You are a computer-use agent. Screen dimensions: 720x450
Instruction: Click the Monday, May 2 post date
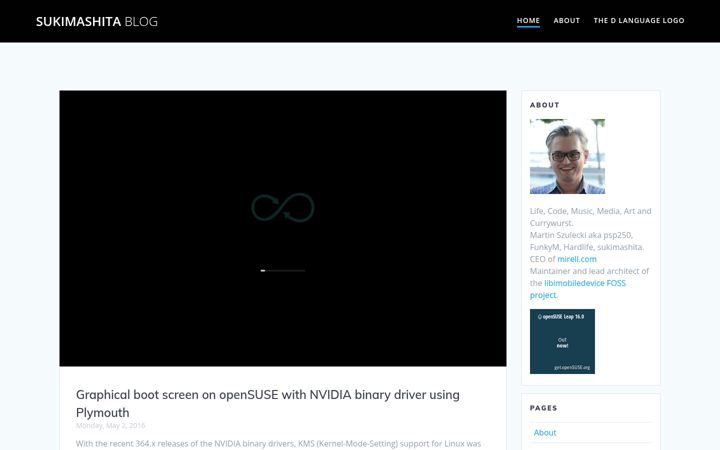pos(110,426)
